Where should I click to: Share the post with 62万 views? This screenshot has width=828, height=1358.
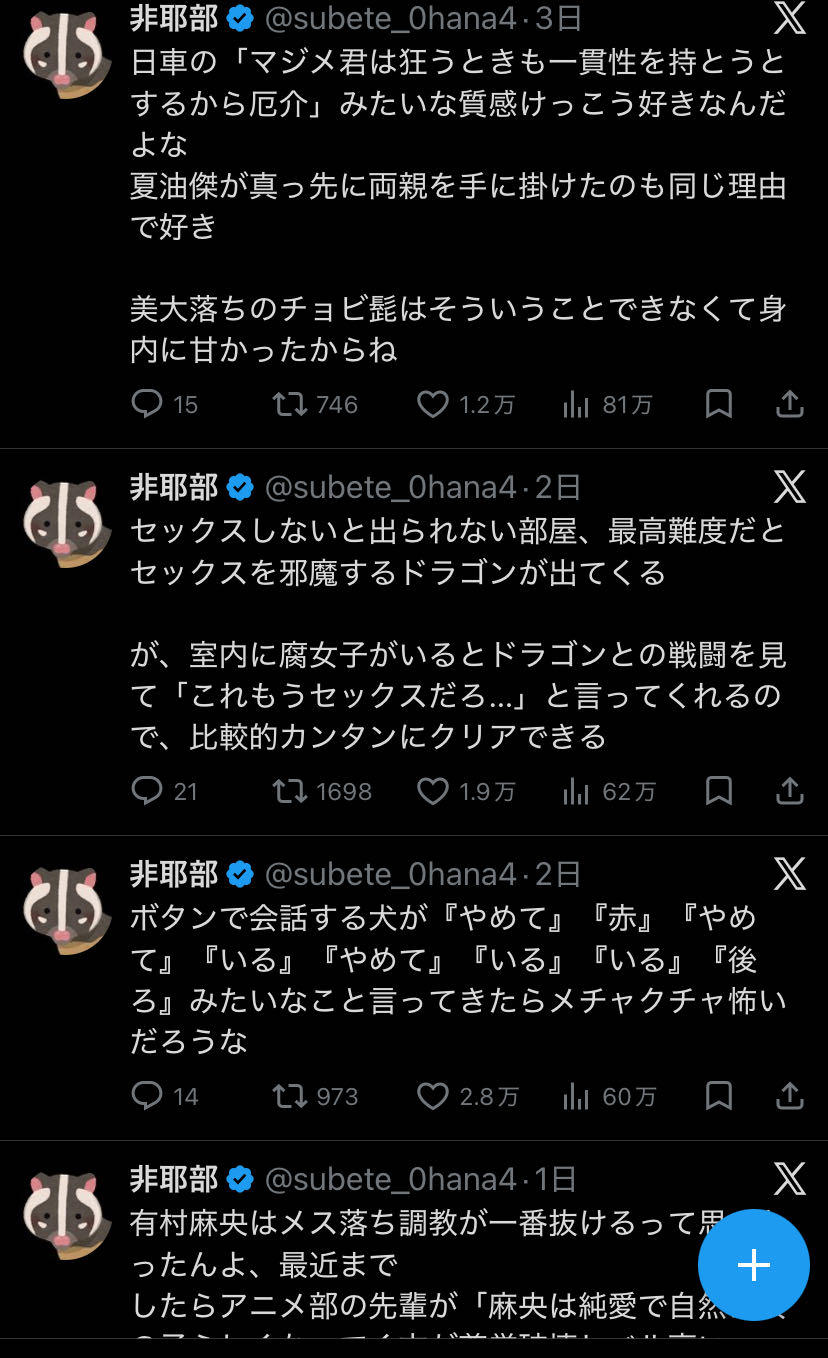click(790, 792)
